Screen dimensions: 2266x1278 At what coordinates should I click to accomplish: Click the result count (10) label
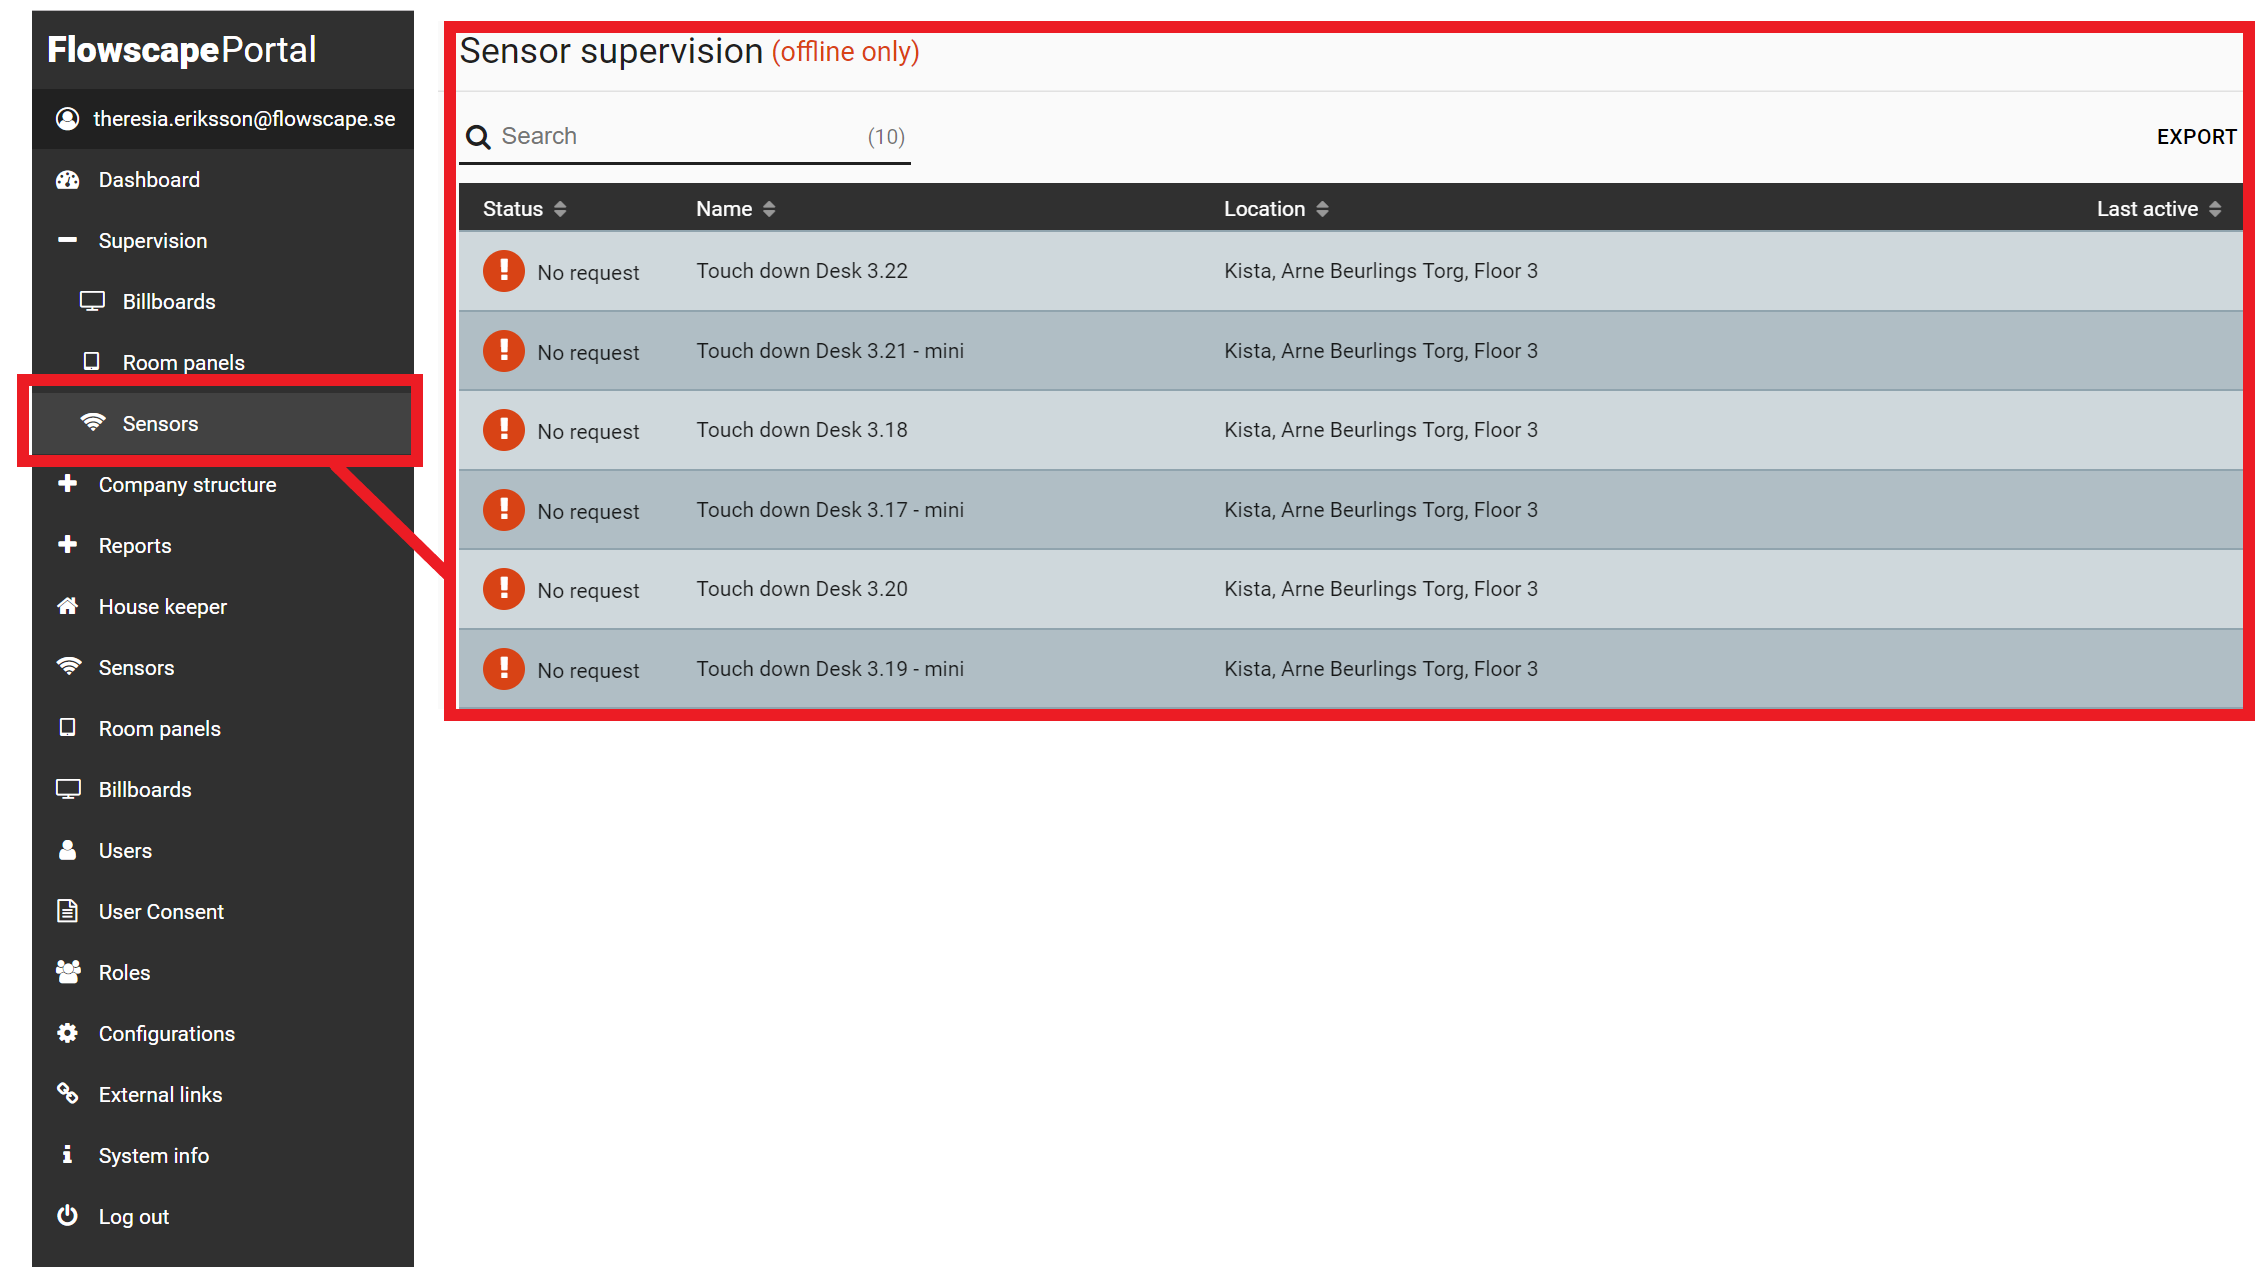coord(886,137)
